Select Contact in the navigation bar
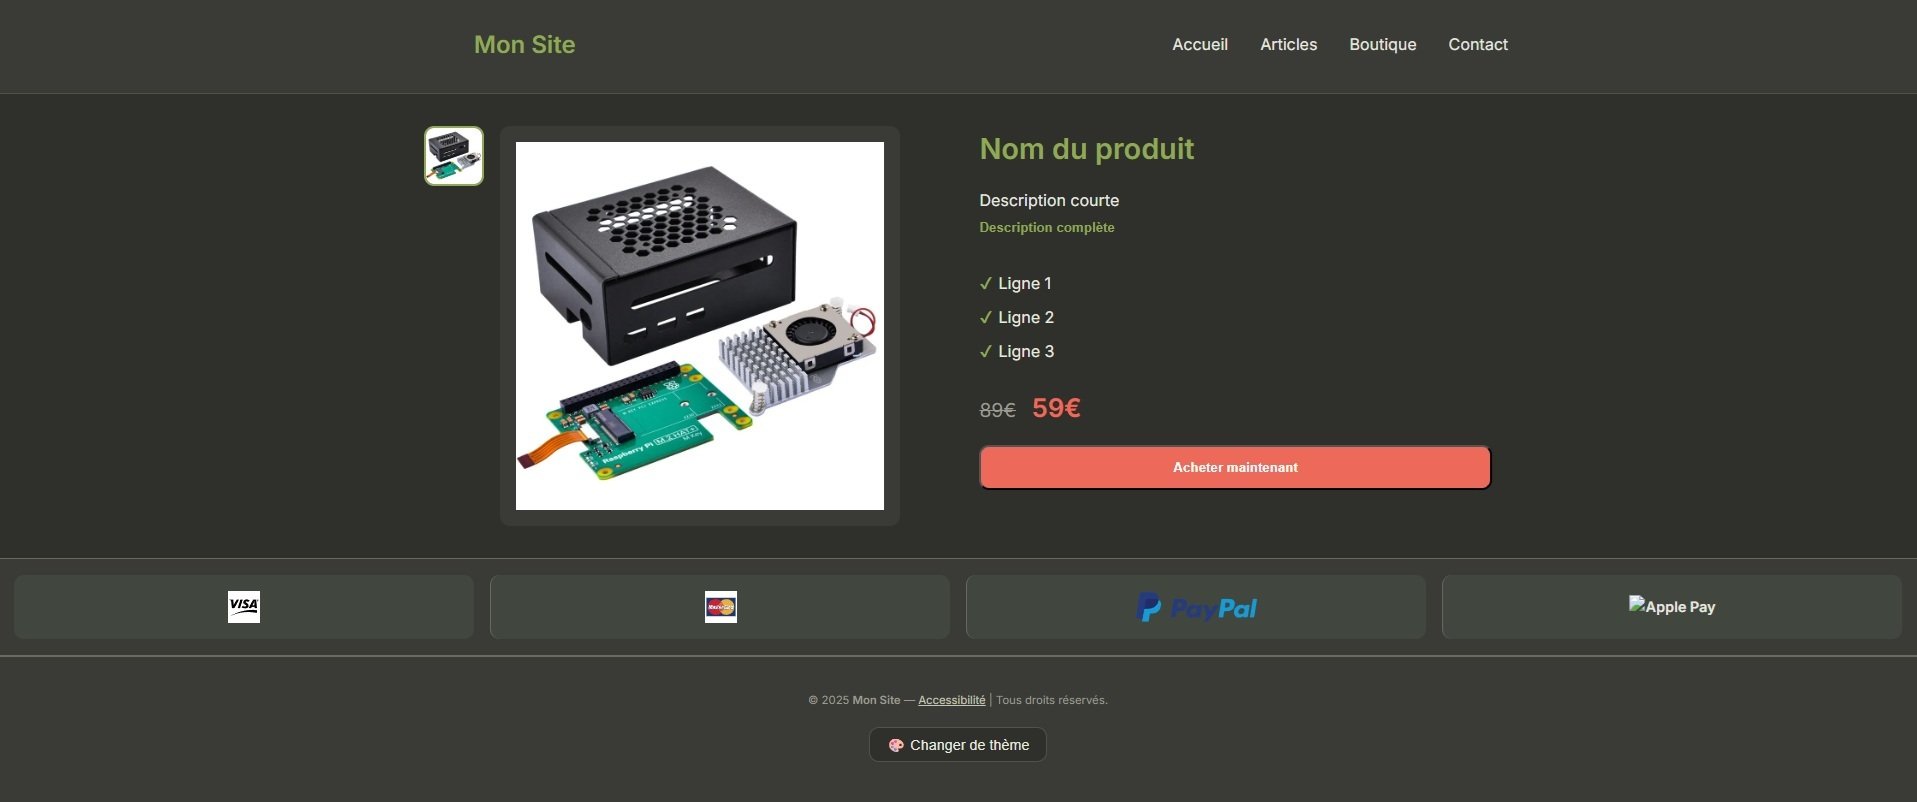Image resolution: width=1917 pixels, height=802 pixels. click(x=1478, y=44)
